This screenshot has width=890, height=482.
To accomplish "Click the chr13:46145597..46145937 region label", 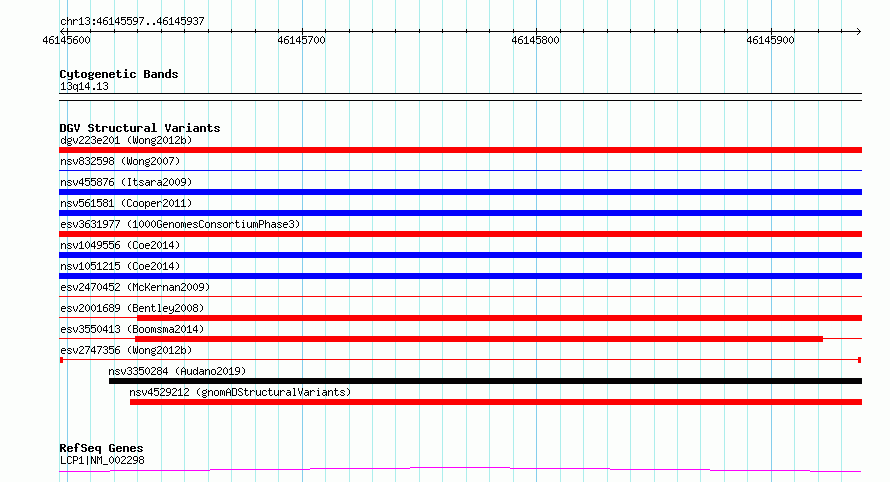I will (x=132, y=22).
